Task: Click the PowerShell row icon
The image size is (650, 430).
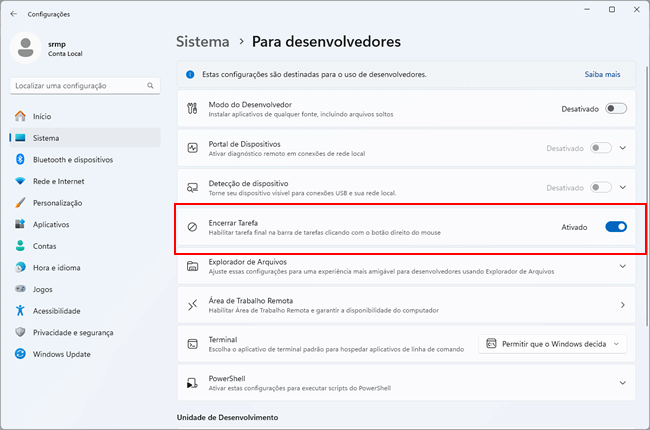Action: 192,383
